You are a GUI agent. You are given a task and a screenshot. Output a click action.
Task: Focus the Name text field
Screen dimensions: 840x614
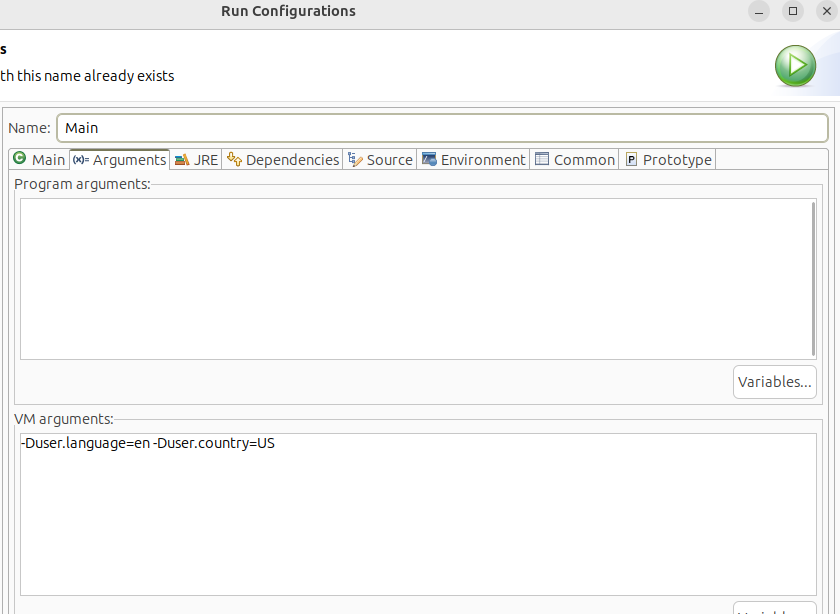pos(441,128)
